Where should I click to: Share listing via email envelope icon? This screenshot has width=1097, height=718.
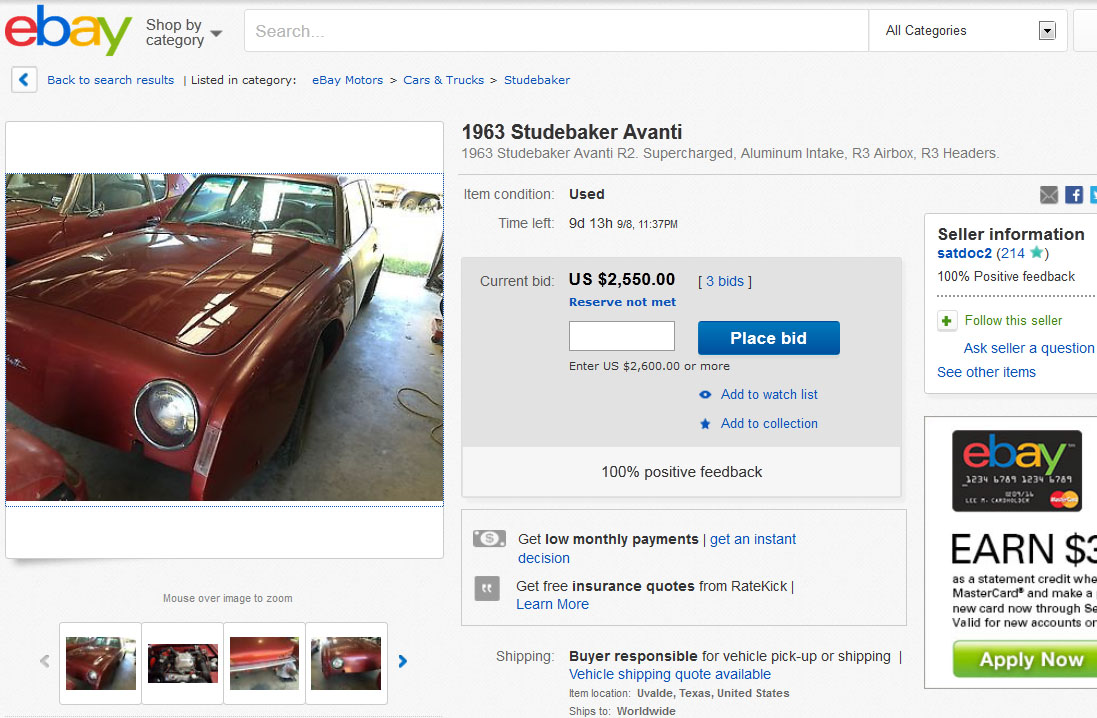point(1048,195)
